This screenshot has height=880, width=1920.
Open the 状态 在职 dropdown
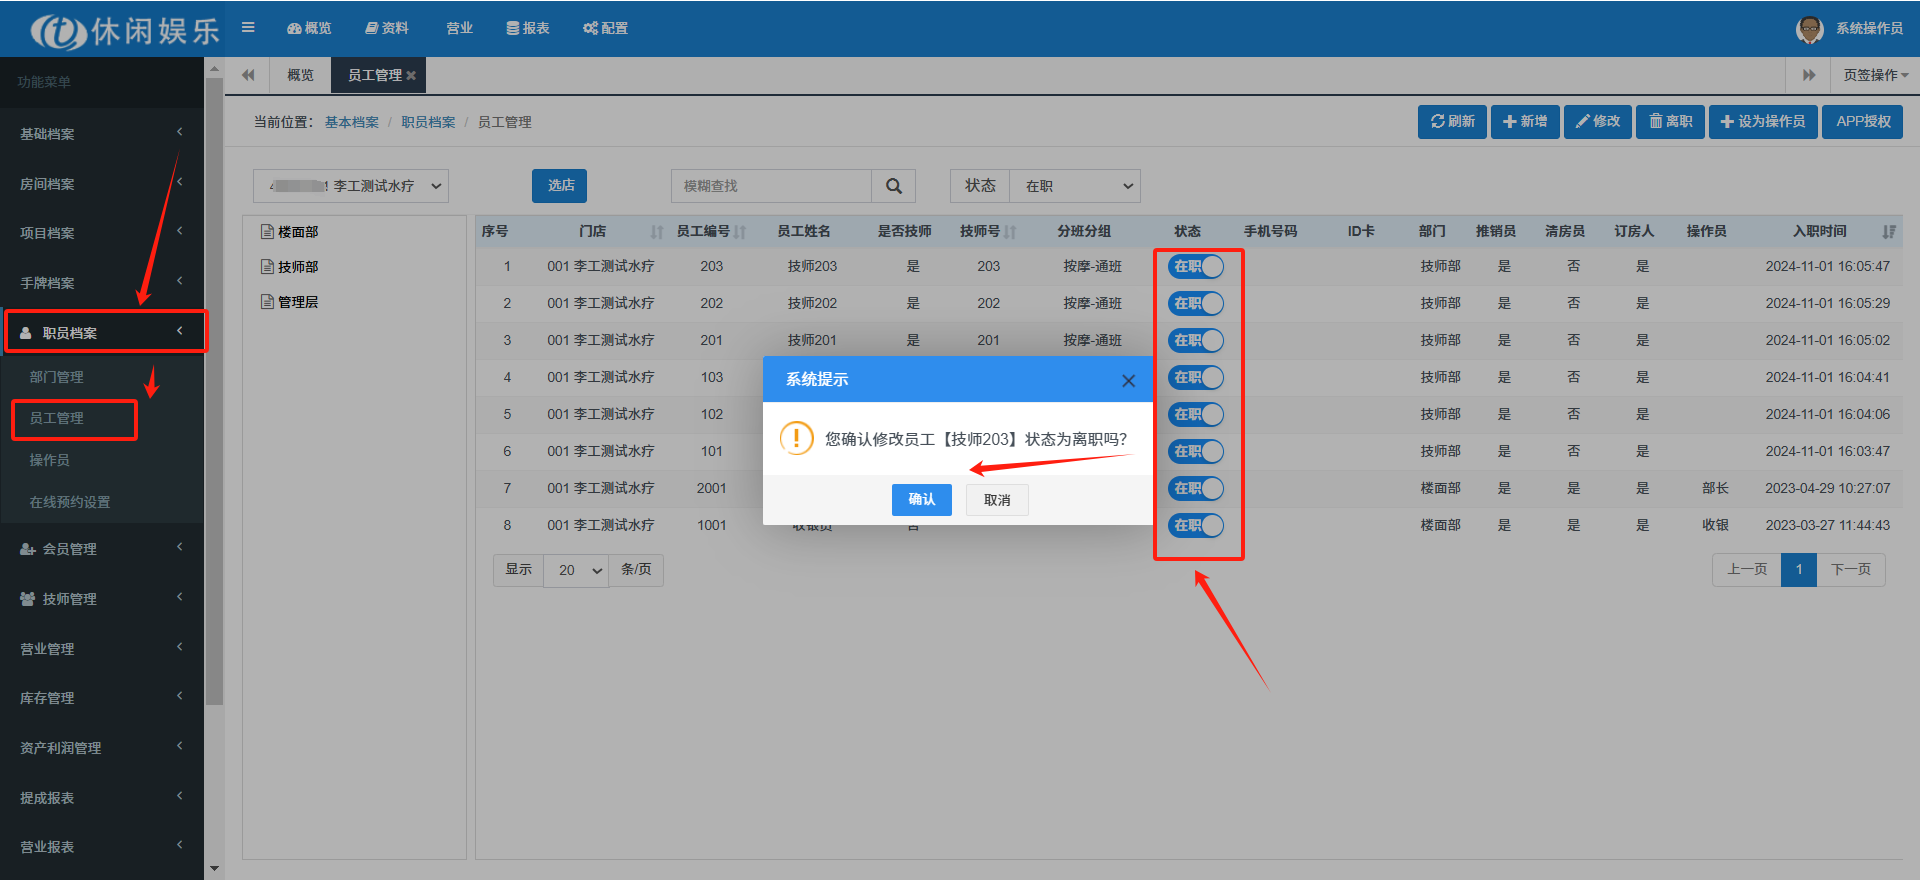[1075, 186]
